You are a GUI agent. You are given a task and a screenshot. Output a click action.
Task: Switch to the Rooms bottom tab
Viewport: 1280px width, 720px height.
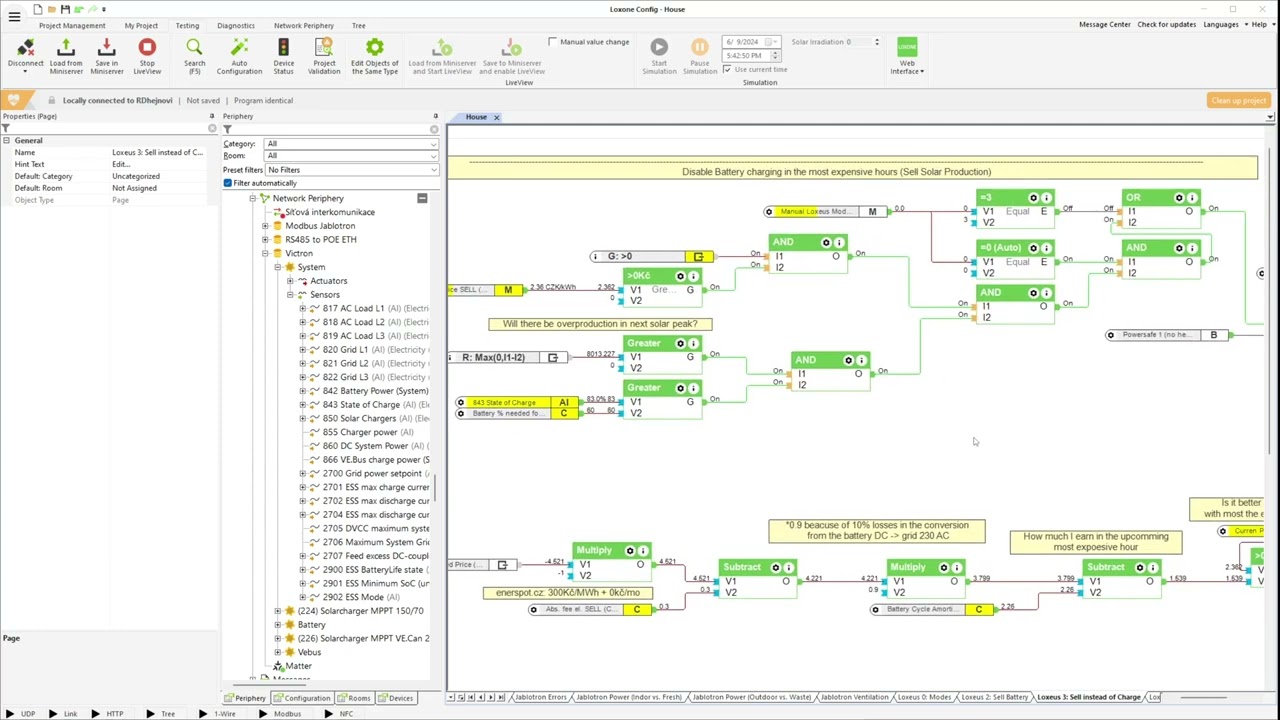pyautogui.click(x=355, y=698)
